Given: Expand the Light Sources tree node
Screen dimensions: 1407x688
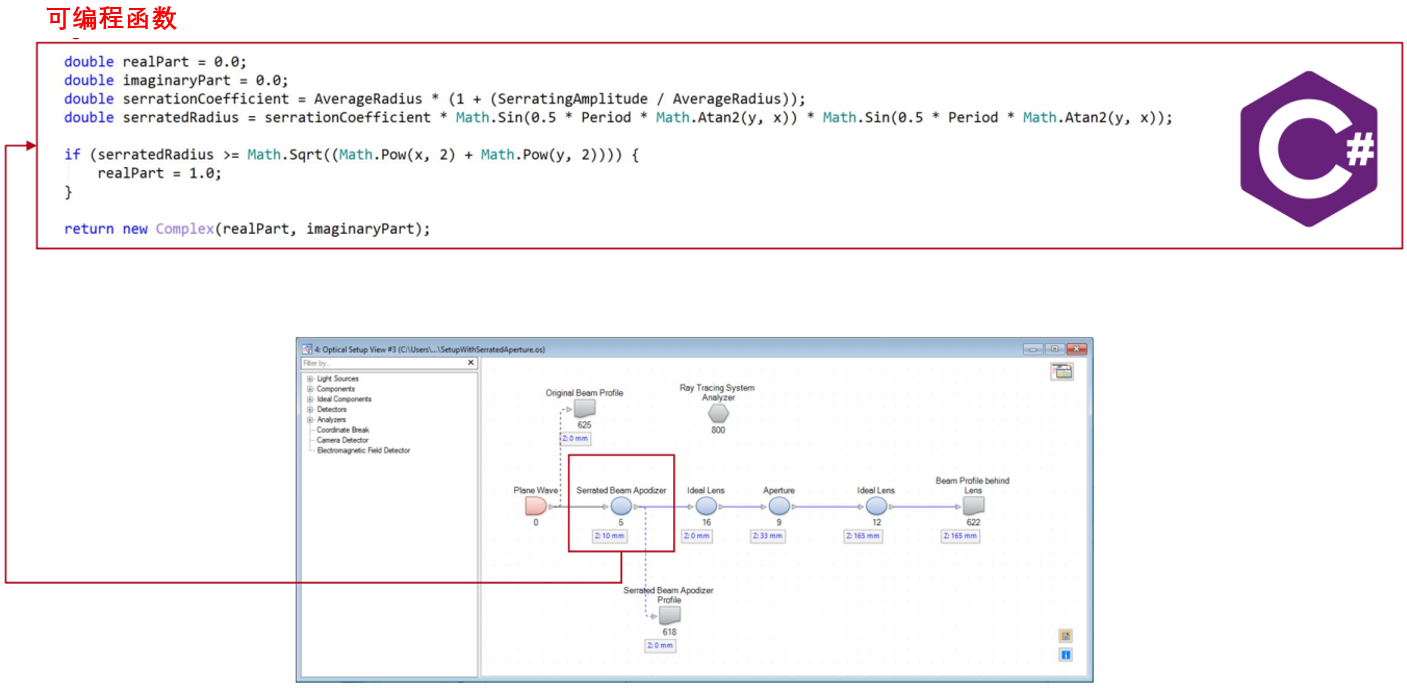Looking at the screenshot, I should tap(310, 379).
